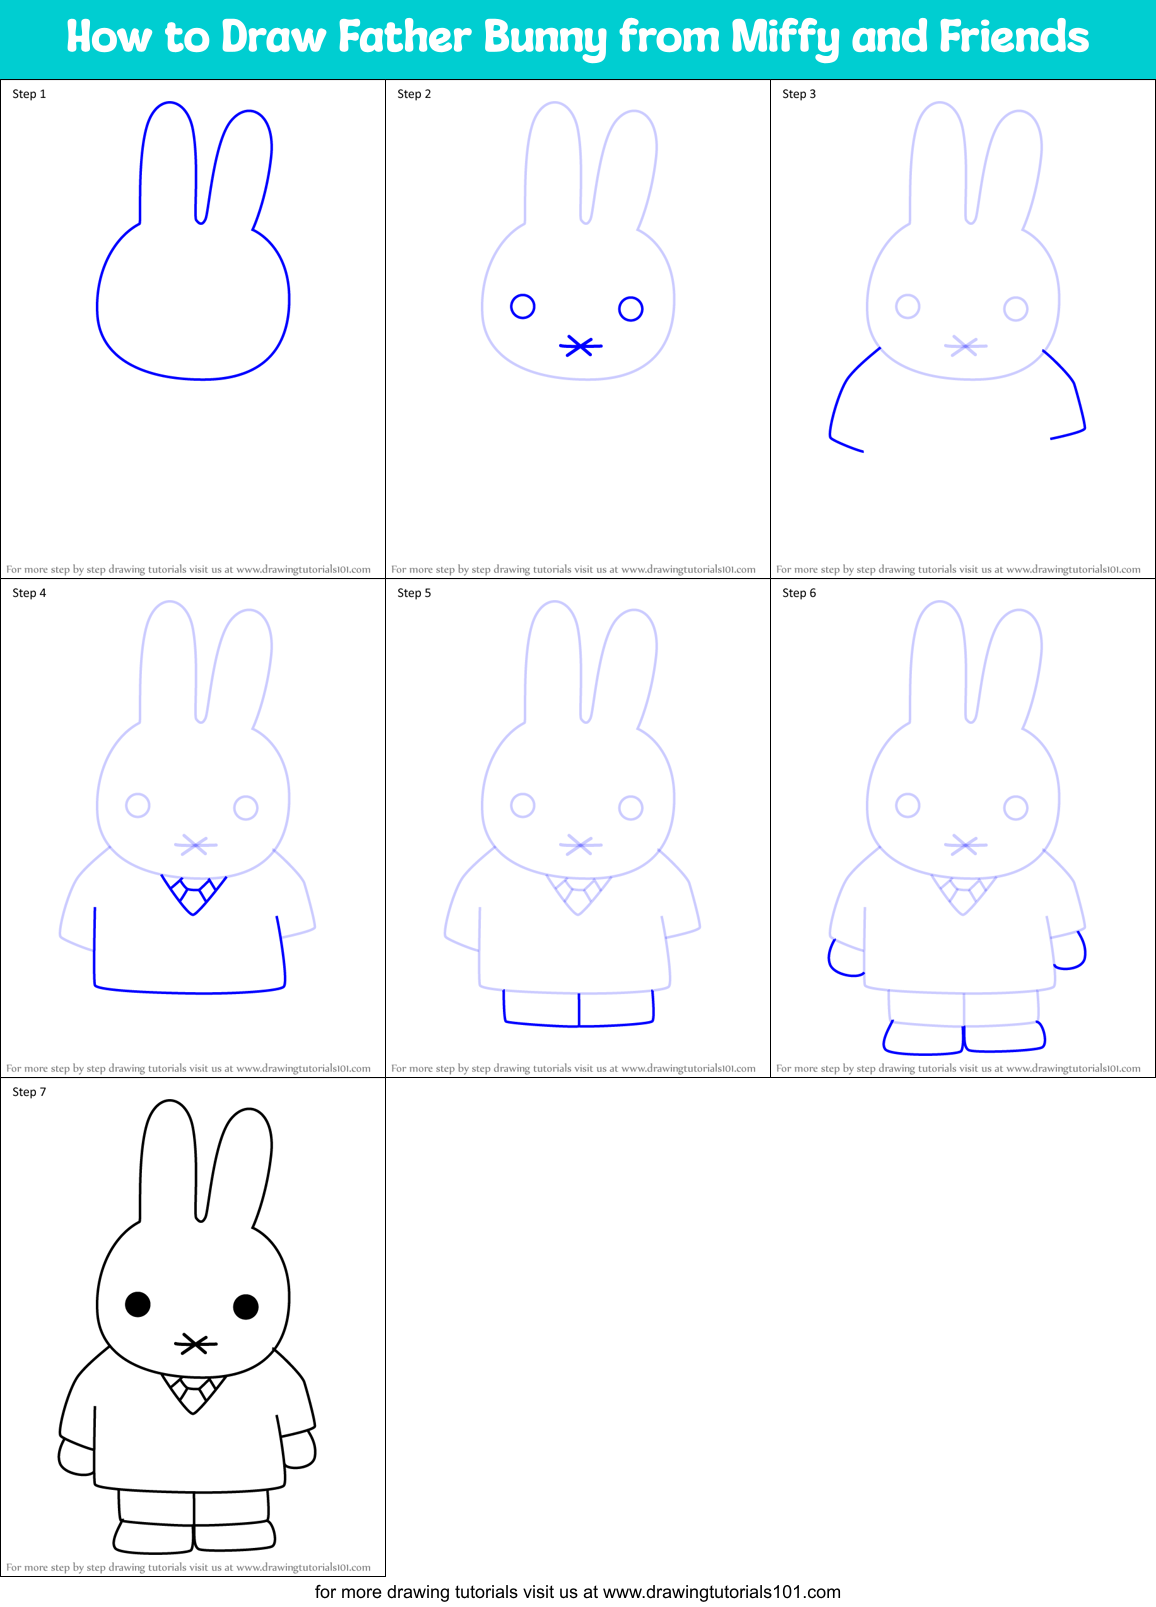The width and height of the screenshot is (1156, 1607).
Task: Click the Step 6 panel website credit line
Action: [958, 1068]
